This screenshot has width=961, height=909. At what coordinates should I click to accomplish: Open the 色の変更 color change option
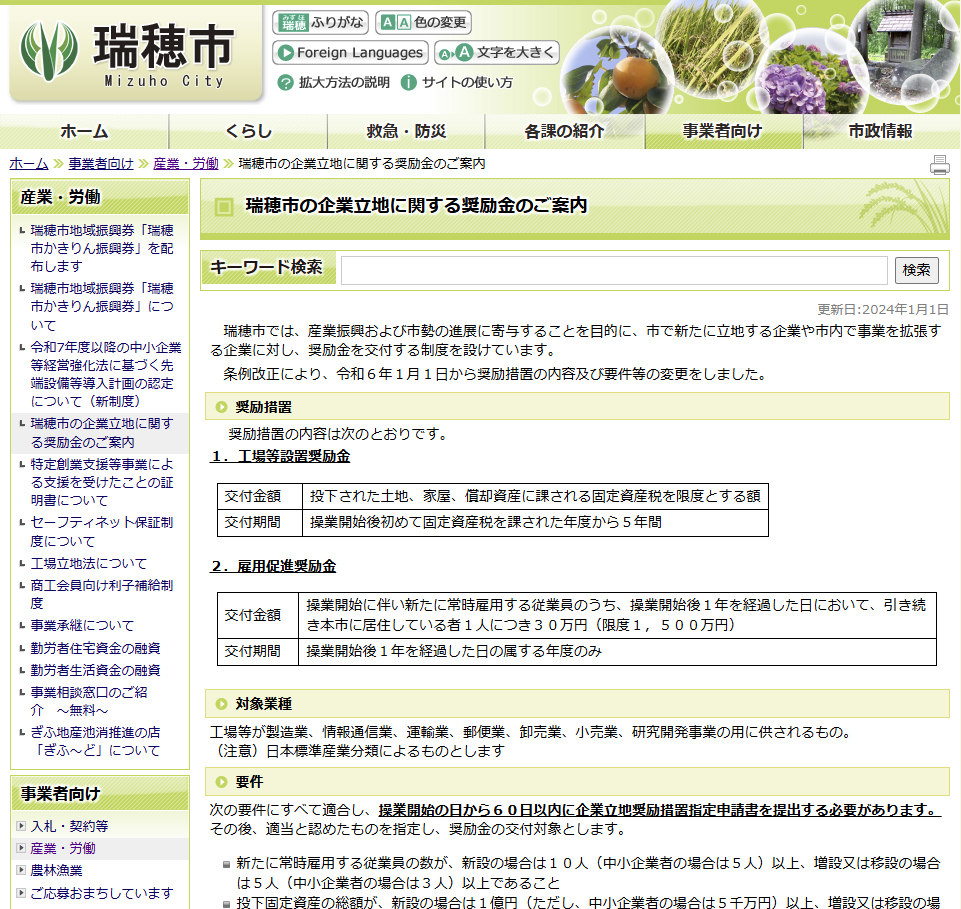[424, 23]
